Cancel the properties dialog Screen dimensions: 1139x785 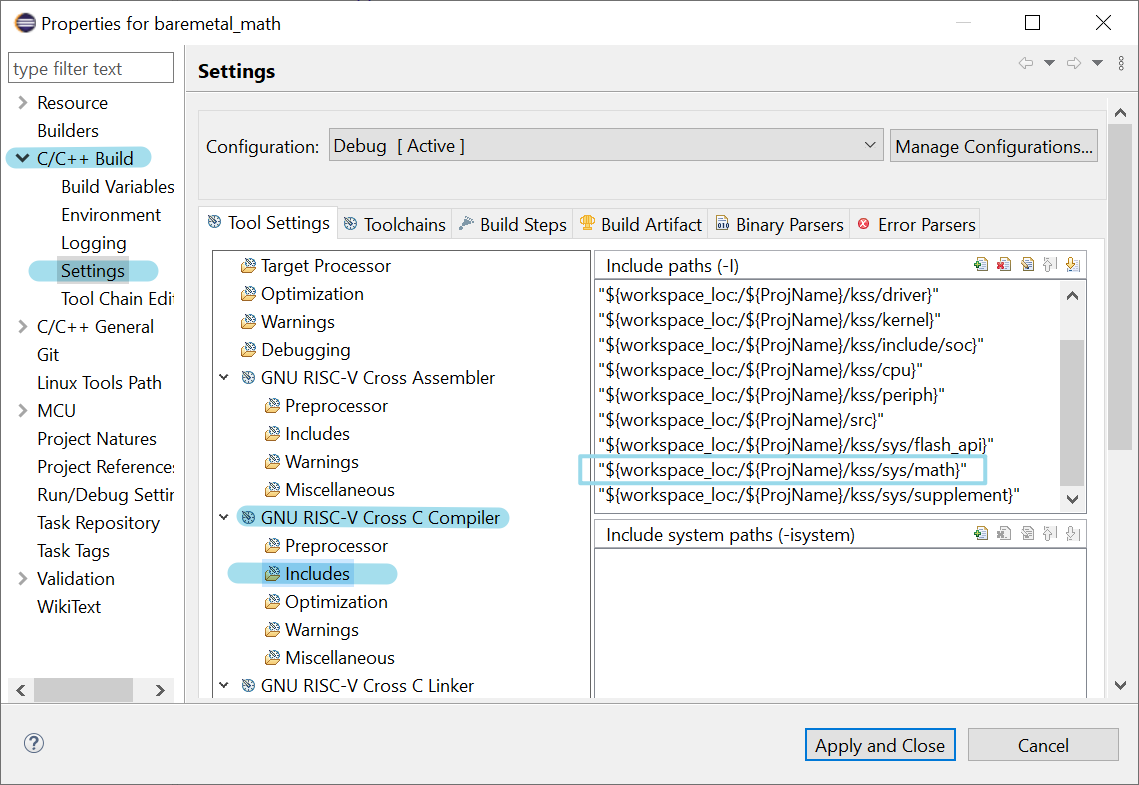[1043, 745]
